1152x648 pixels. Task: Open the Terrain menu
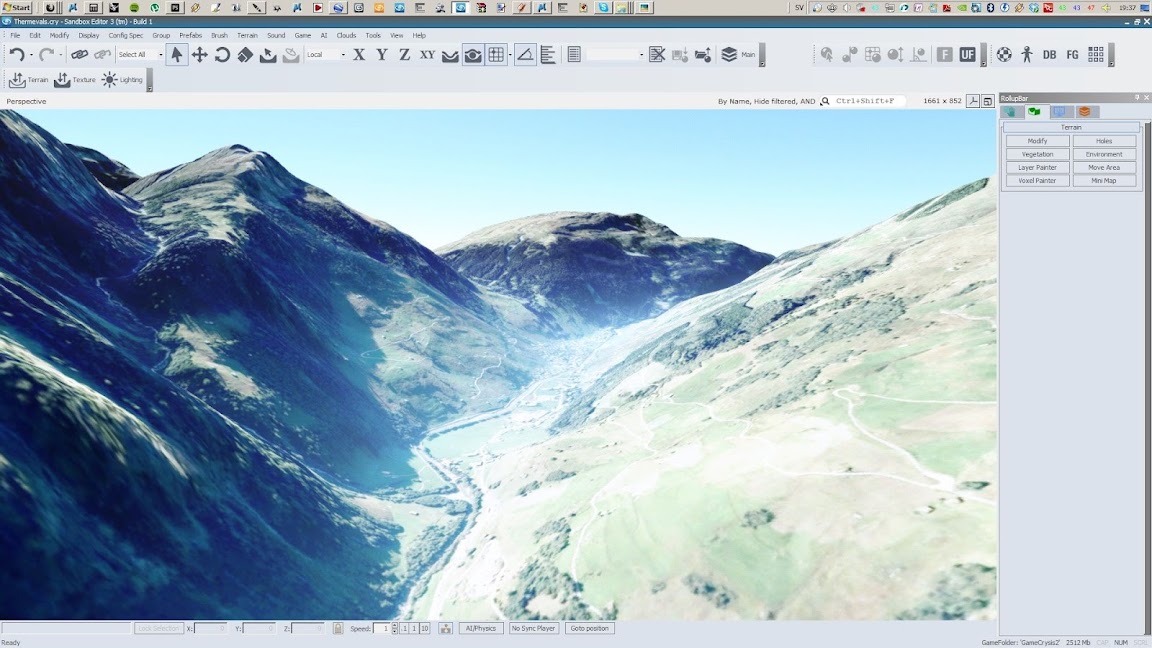[x=248, y=35]
